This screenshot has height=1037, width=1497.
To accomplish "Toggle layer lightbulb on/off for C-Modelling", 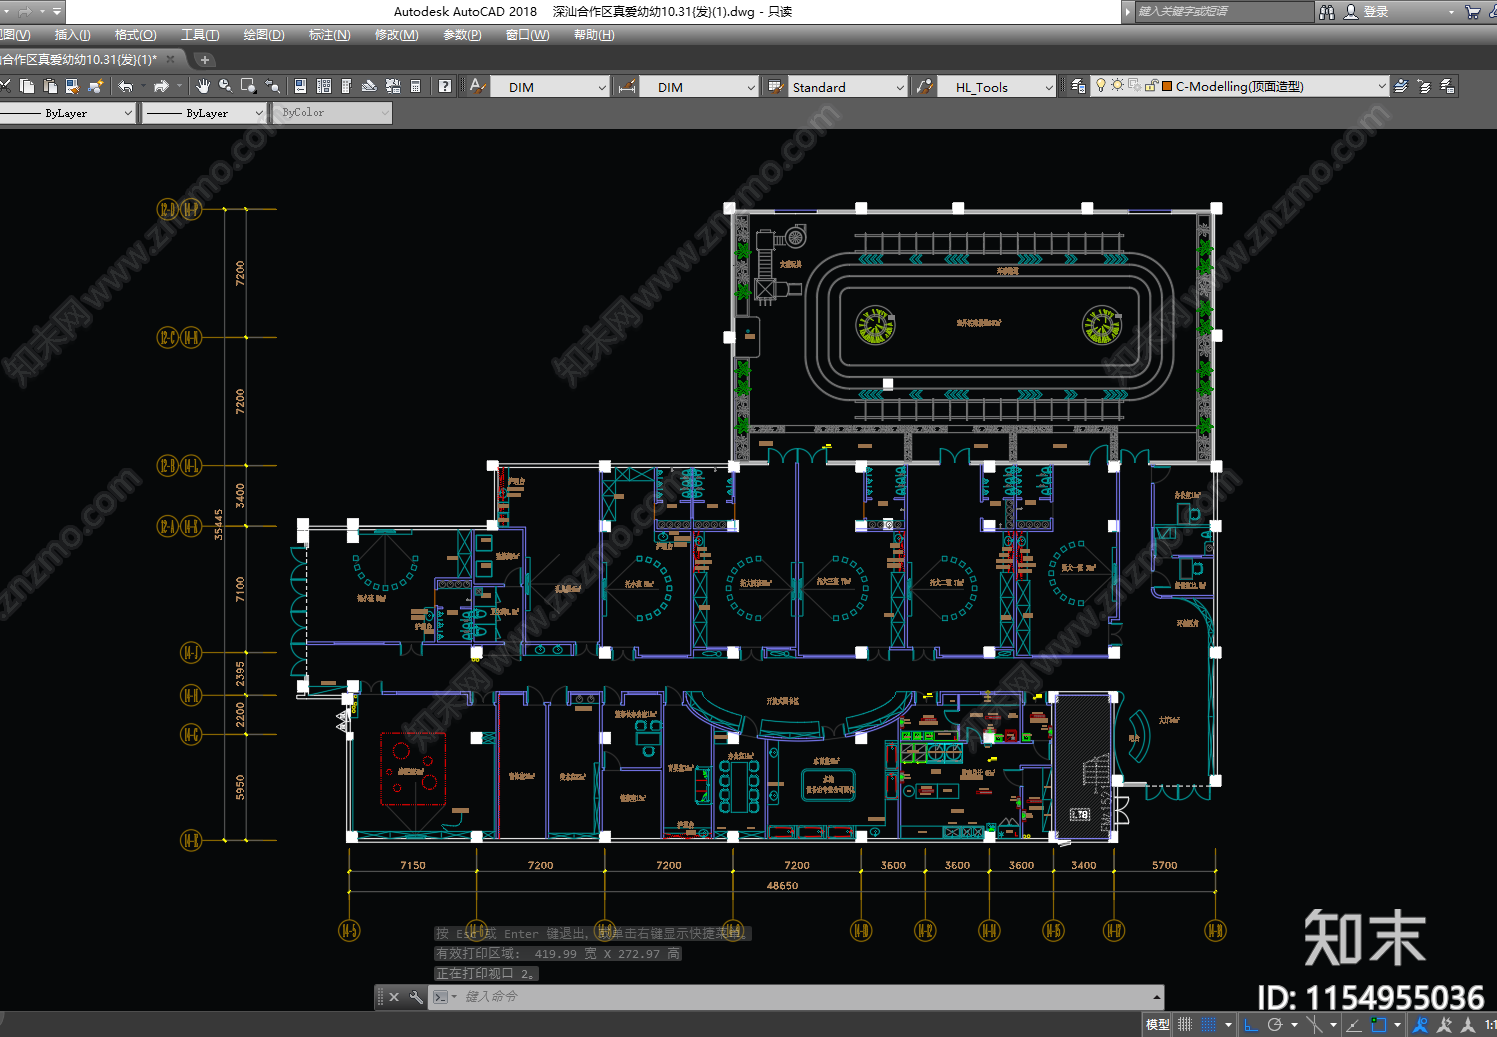I will [1101, 86].
